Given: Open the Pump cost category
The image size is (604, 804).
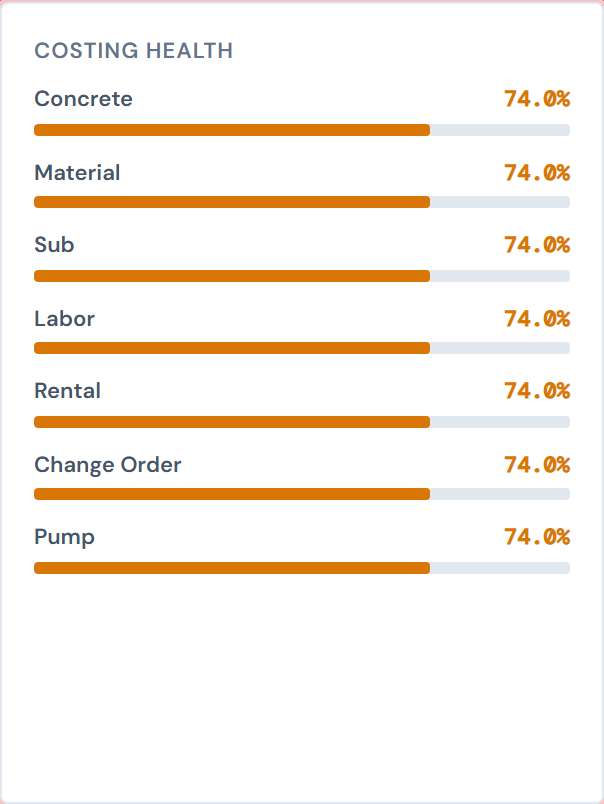Looking at the screenshot, I should (64, 537).
